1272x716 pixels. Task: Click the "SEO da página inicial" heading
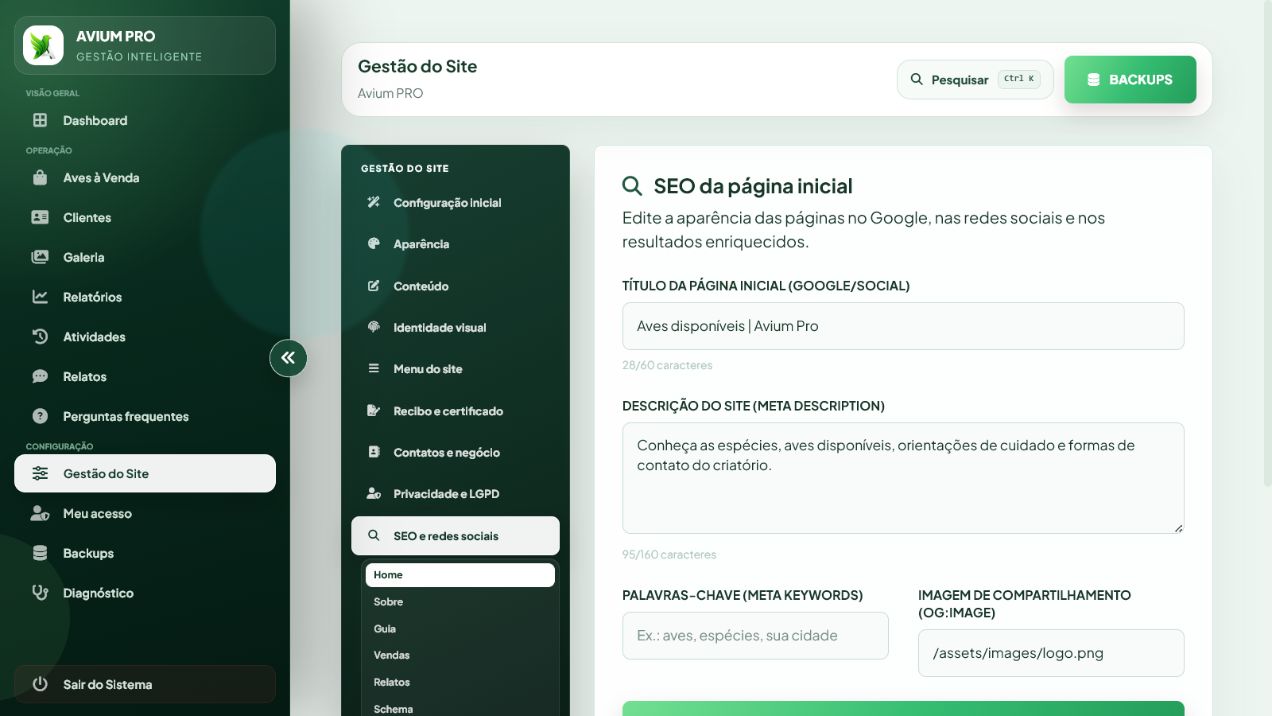[x=753, y=186]
